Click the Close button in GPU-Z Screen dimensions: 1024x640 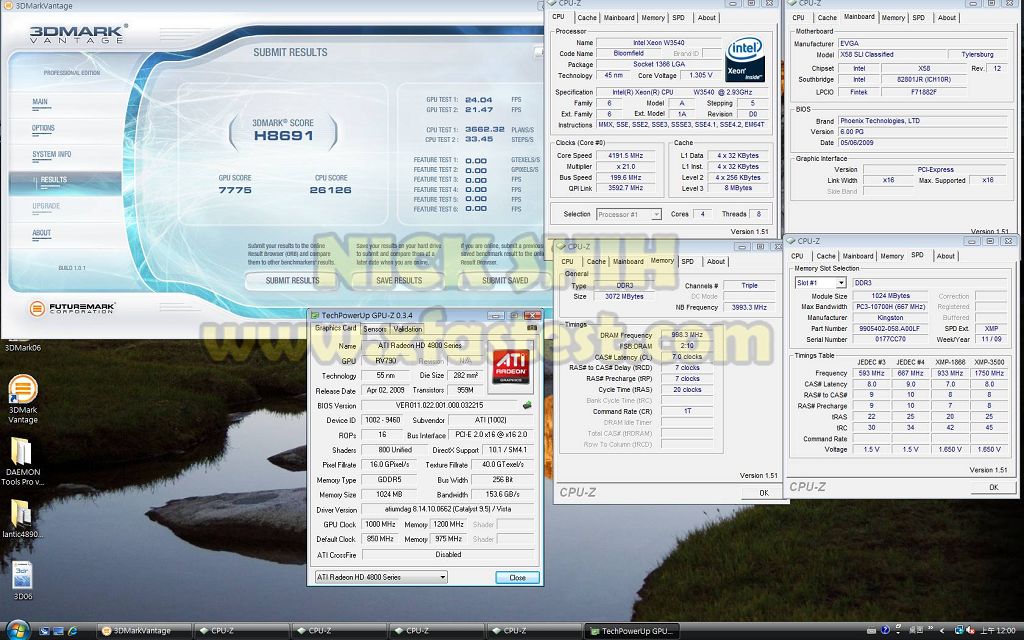pos(517,577)
